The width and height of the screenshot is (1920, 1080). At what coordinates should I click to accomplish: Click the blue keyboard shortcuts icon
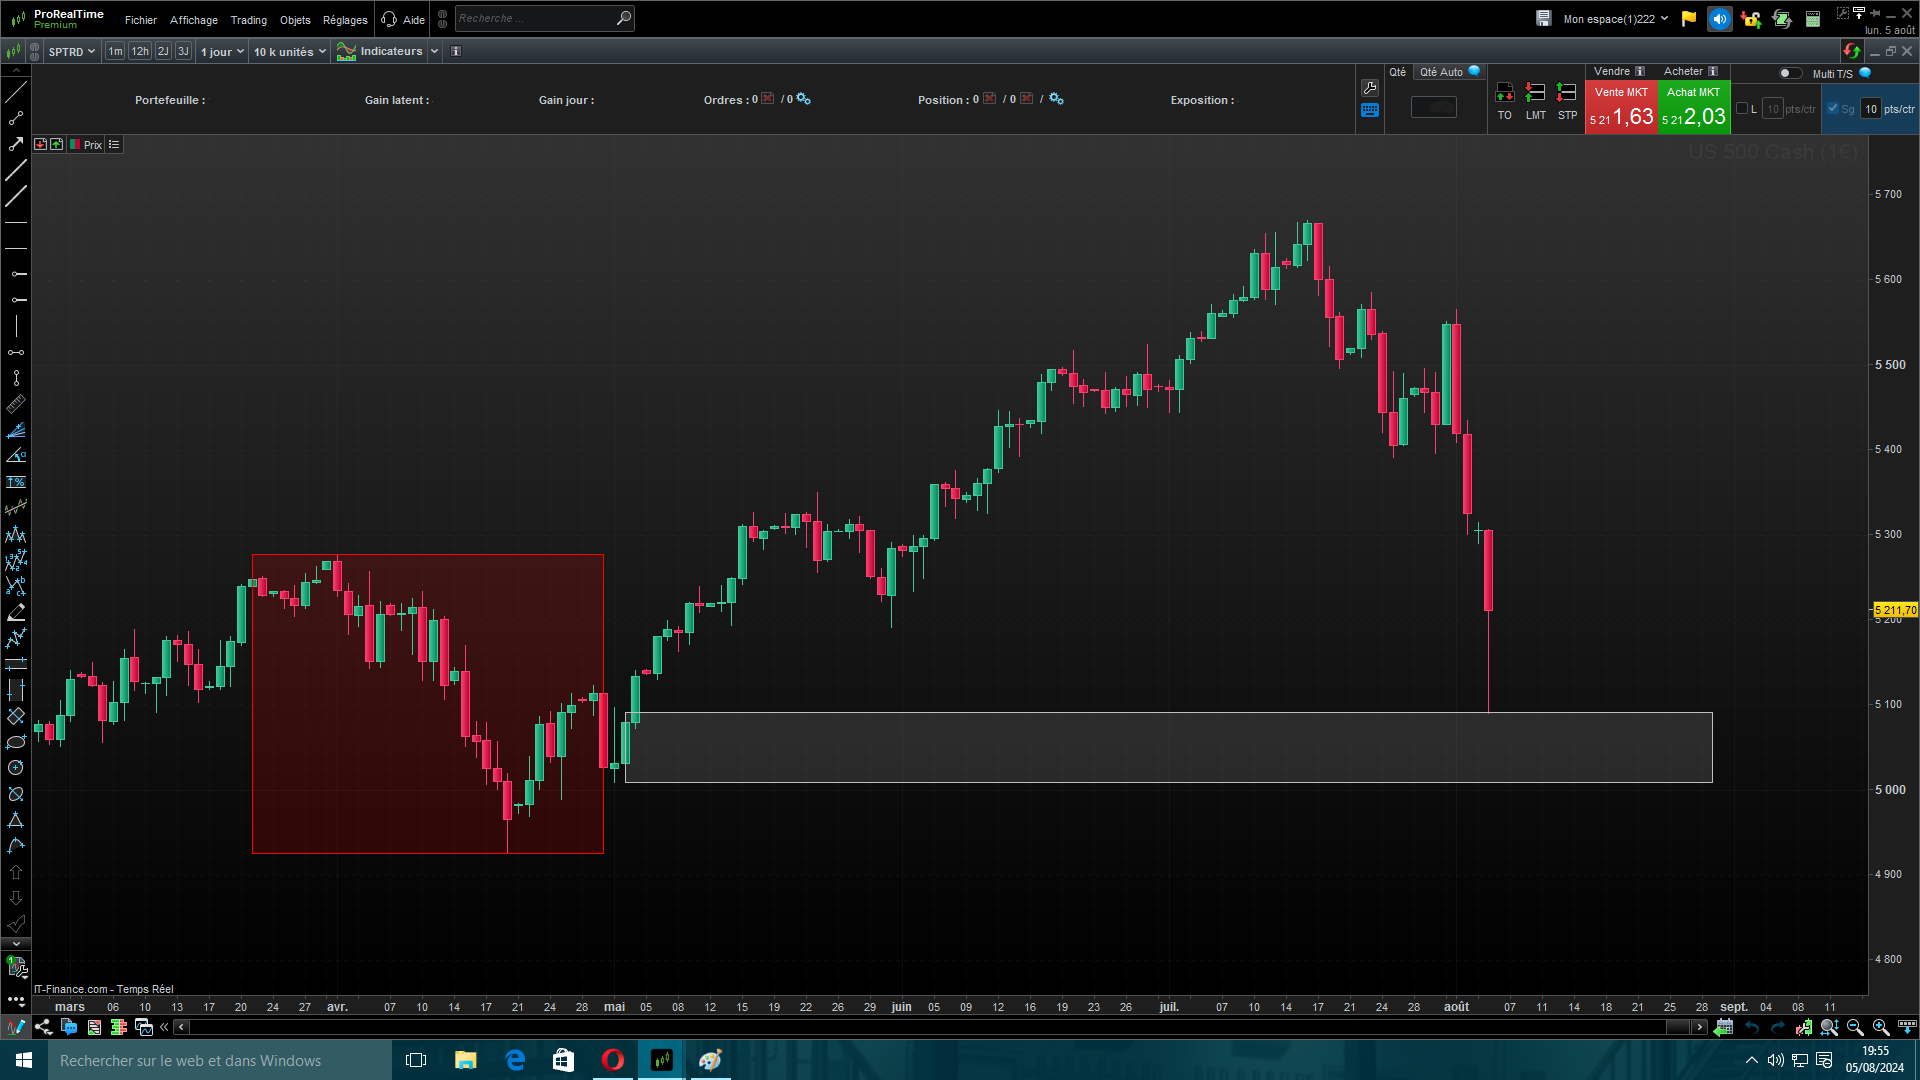(1370, 110)
